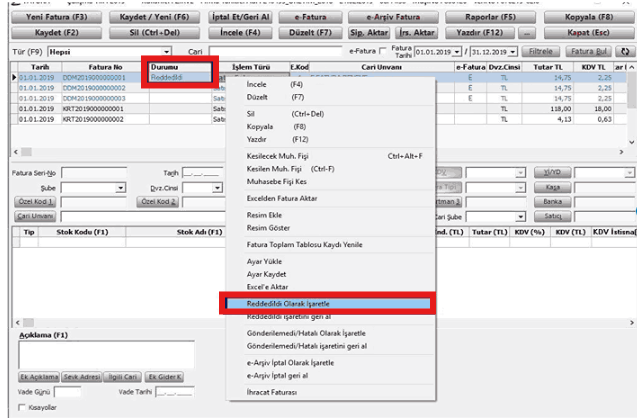
Task: Choose Resim Ekle from context menu
Action: point(331,215)
